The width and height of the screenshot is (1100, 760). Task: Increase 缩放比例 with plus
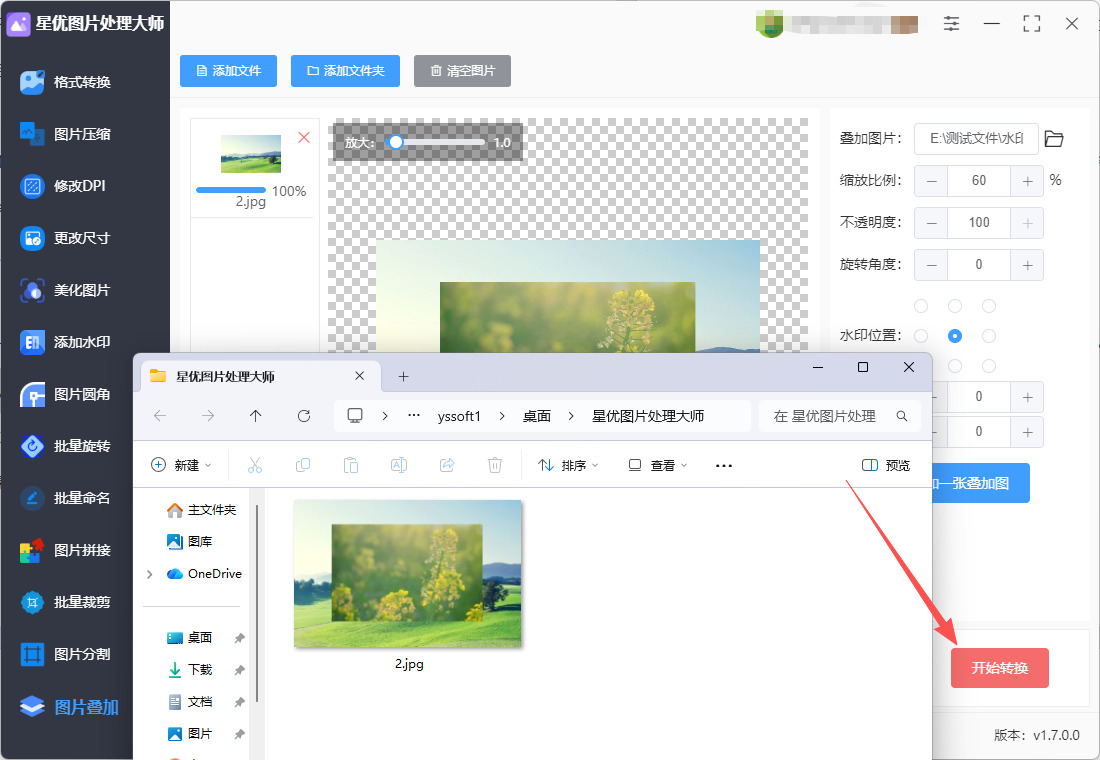click(1027, 181)
